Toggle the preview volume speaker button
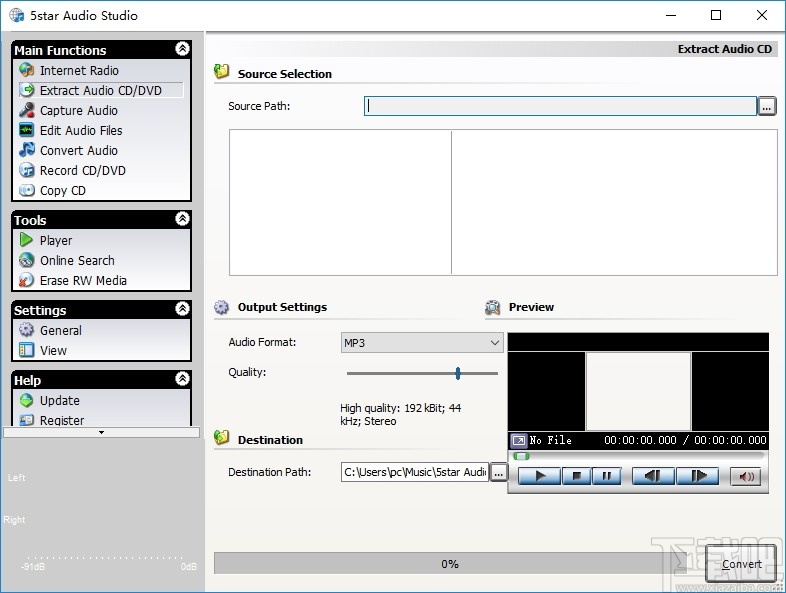This screenshot has height=593, width=786. (745, 476)
